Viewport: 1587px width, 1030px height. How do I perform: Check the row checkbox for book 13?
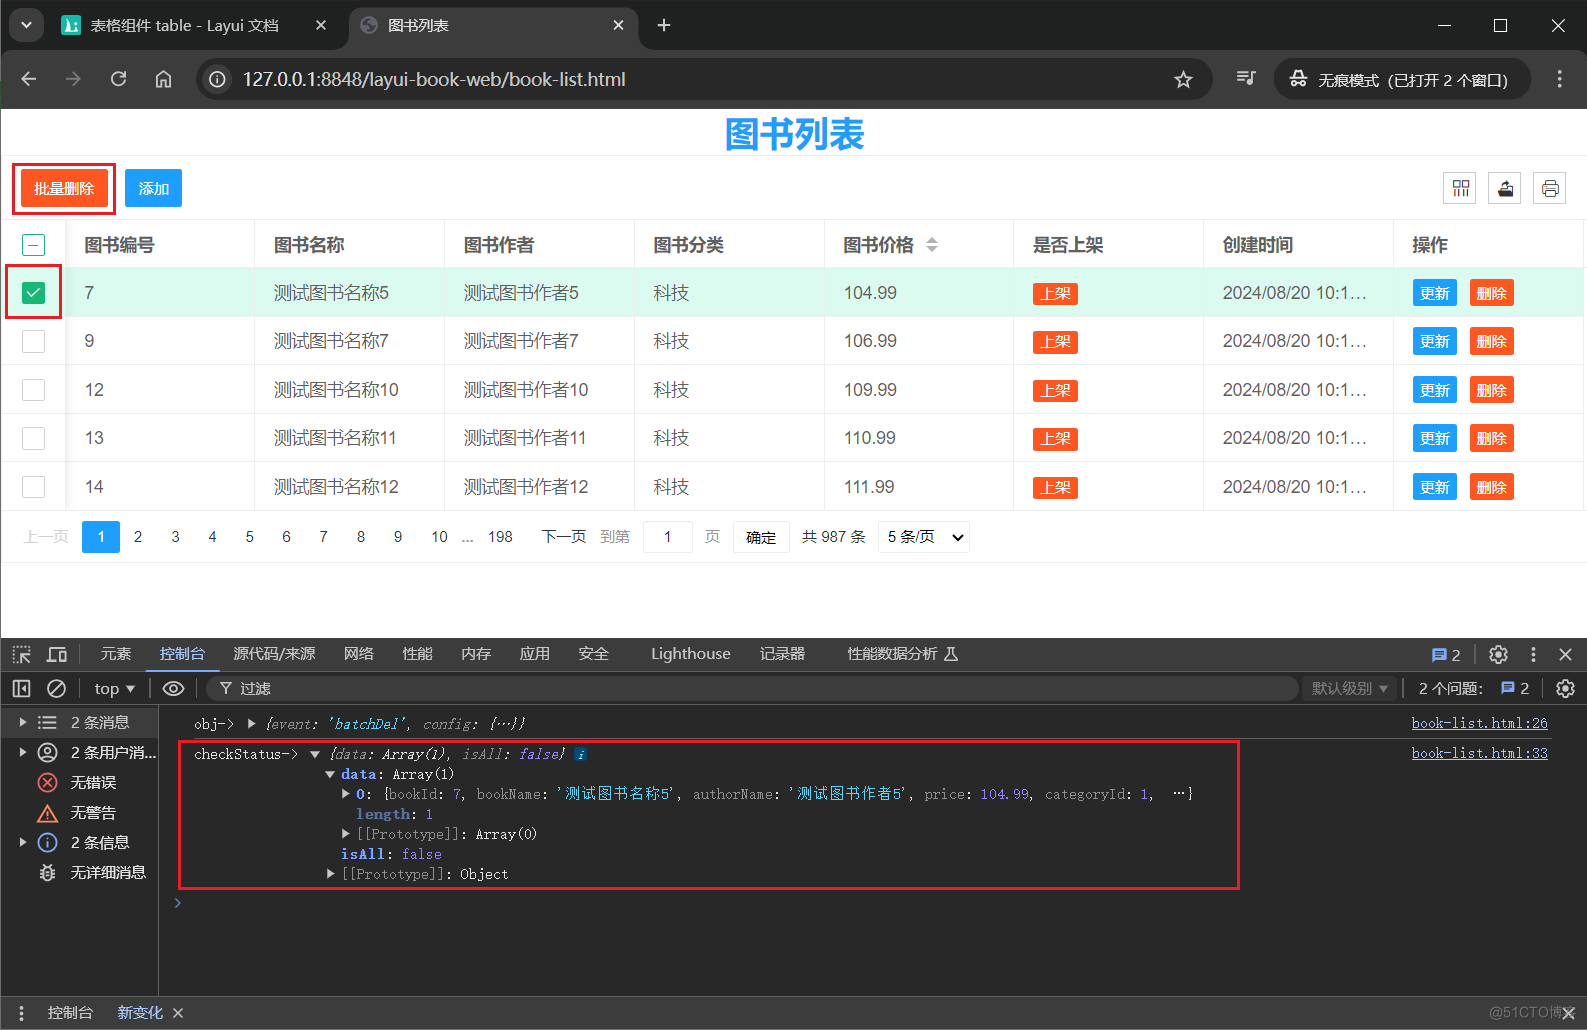[x=33, y=438]
